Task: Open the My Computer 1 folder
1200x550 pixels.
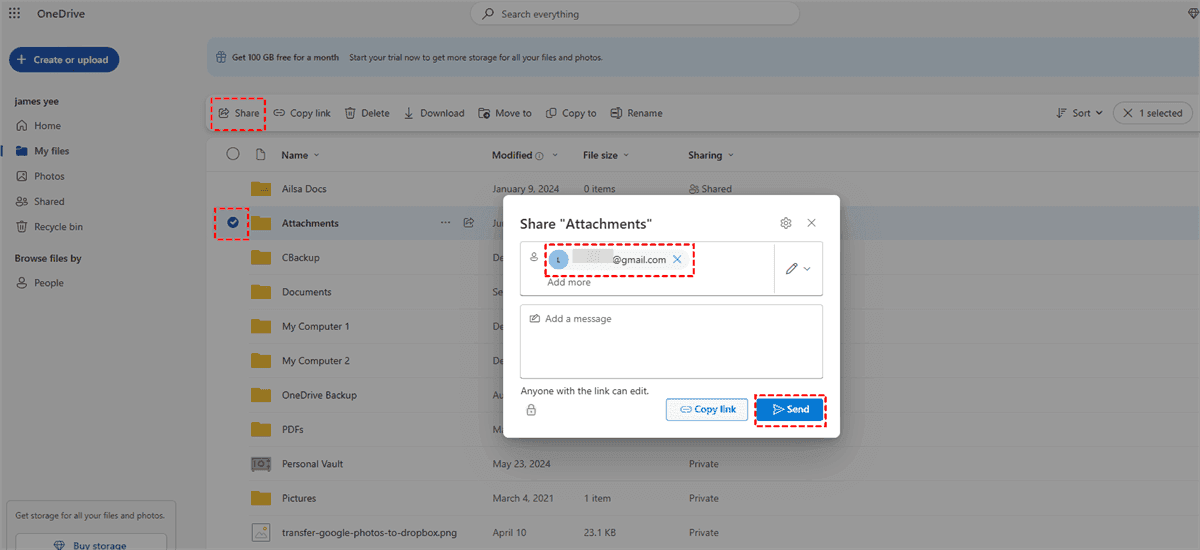Action: pos(315,326)
